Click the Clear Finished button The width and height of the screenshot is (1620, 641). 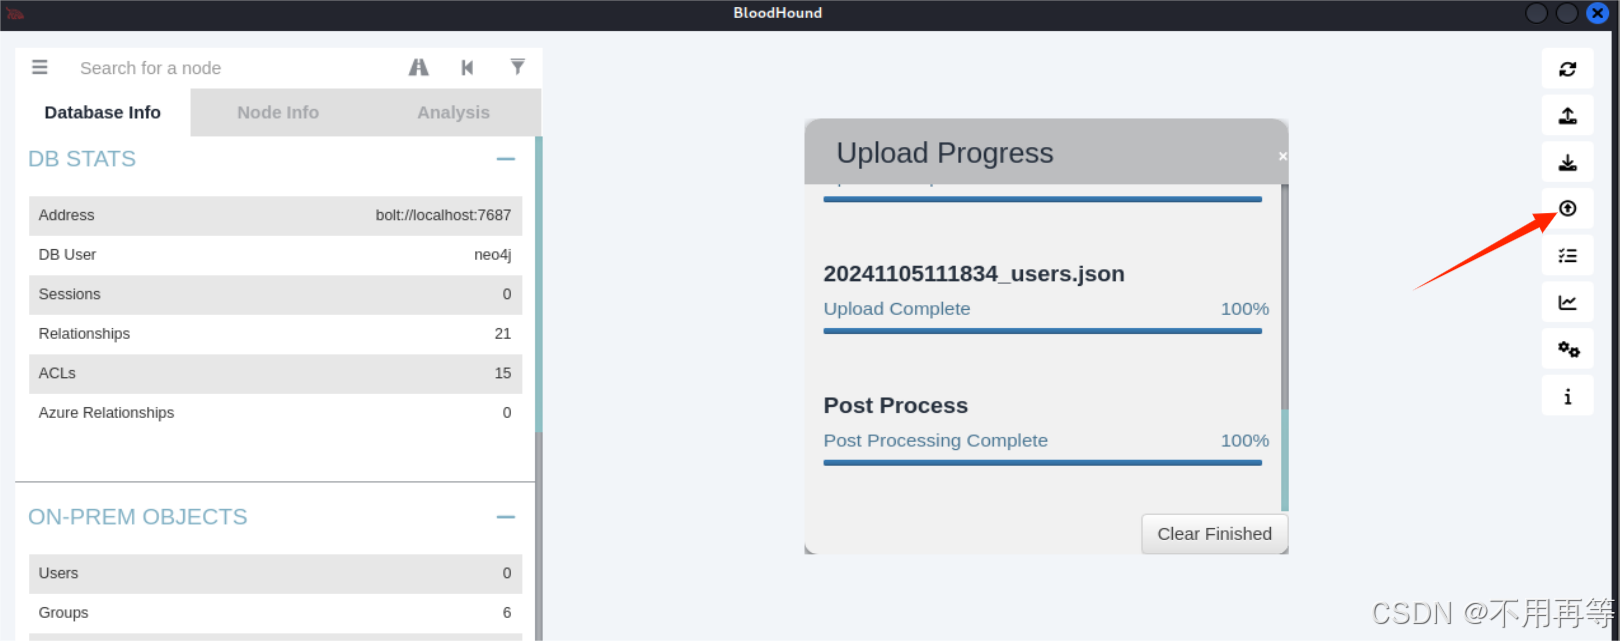(x=1214, y=534)
